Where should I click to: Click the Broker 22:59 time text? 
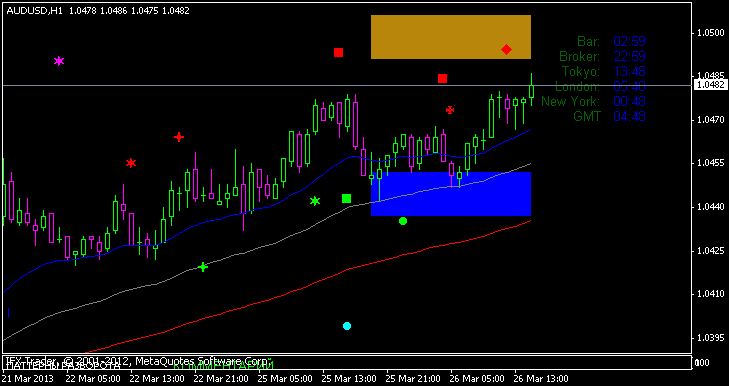tap(602, 57)
